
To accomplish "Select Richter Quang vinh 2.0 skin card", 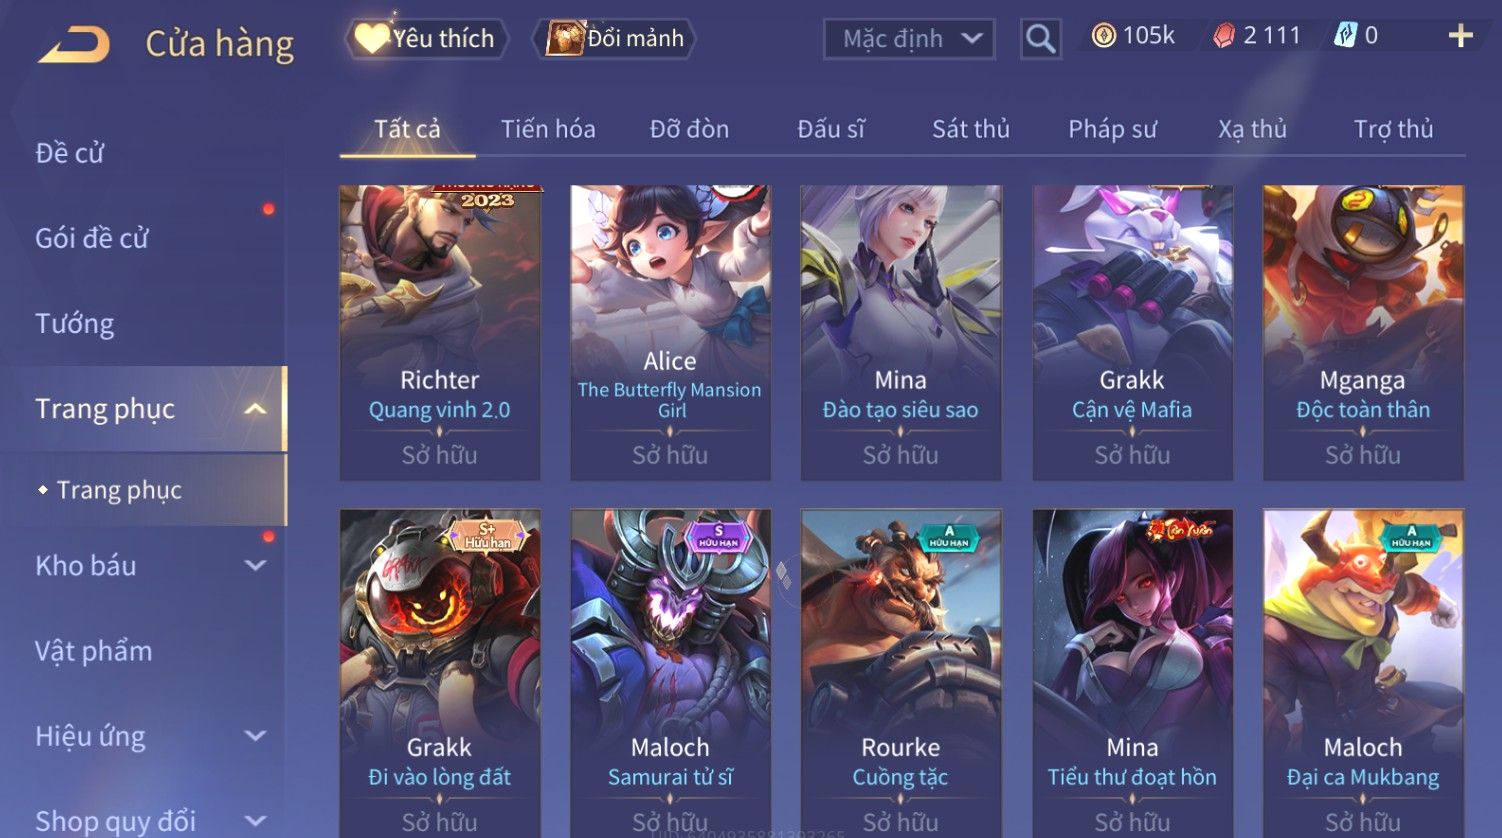I will [x=440, y=333].
